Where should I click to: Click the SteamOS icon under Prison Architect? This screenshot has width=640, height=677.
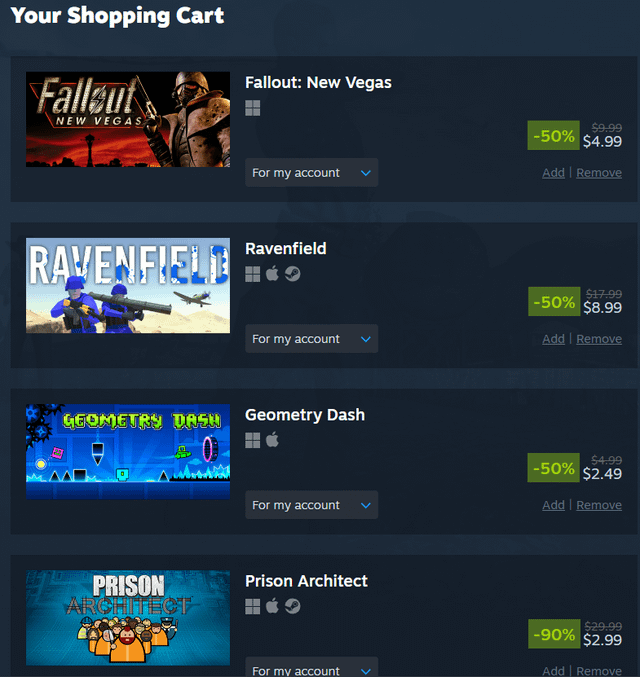292,606
